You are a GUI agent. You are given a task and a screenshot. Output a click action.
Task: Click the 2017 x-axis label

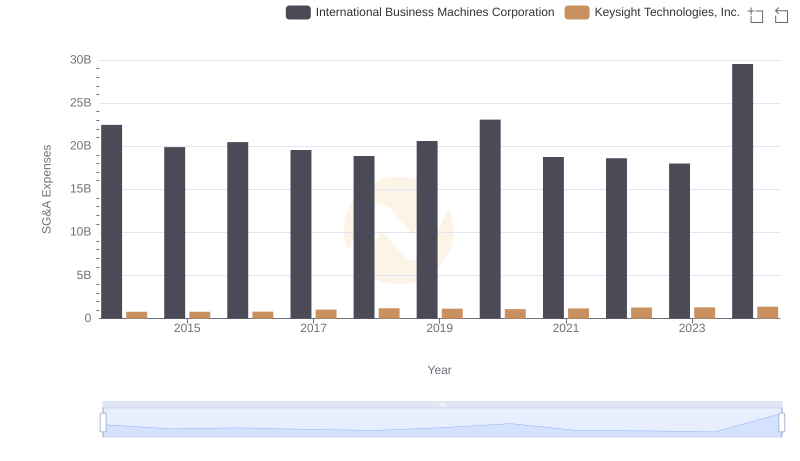(x=313, y=328)
